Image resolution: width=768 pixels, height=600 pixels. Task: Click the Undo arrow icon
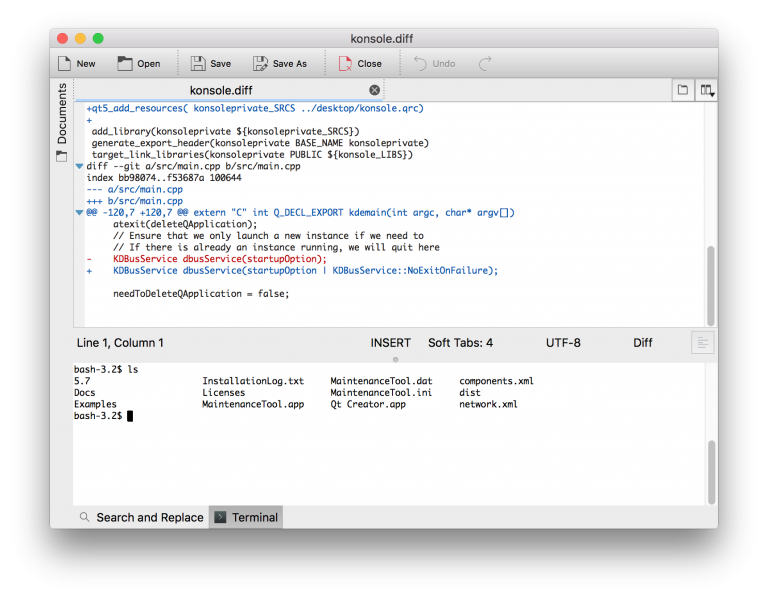click(420, 63)
